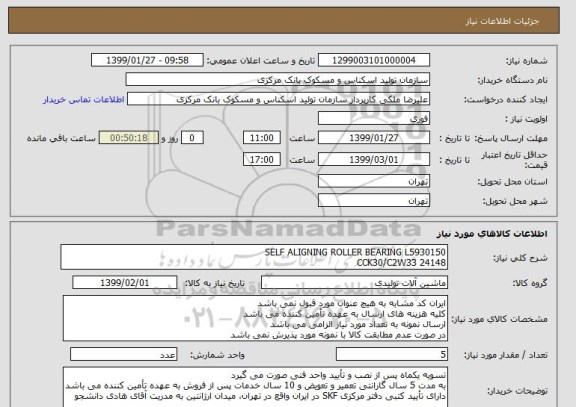
Task: Click the item need date 1399/02/01 field
Action: [125, 283]
